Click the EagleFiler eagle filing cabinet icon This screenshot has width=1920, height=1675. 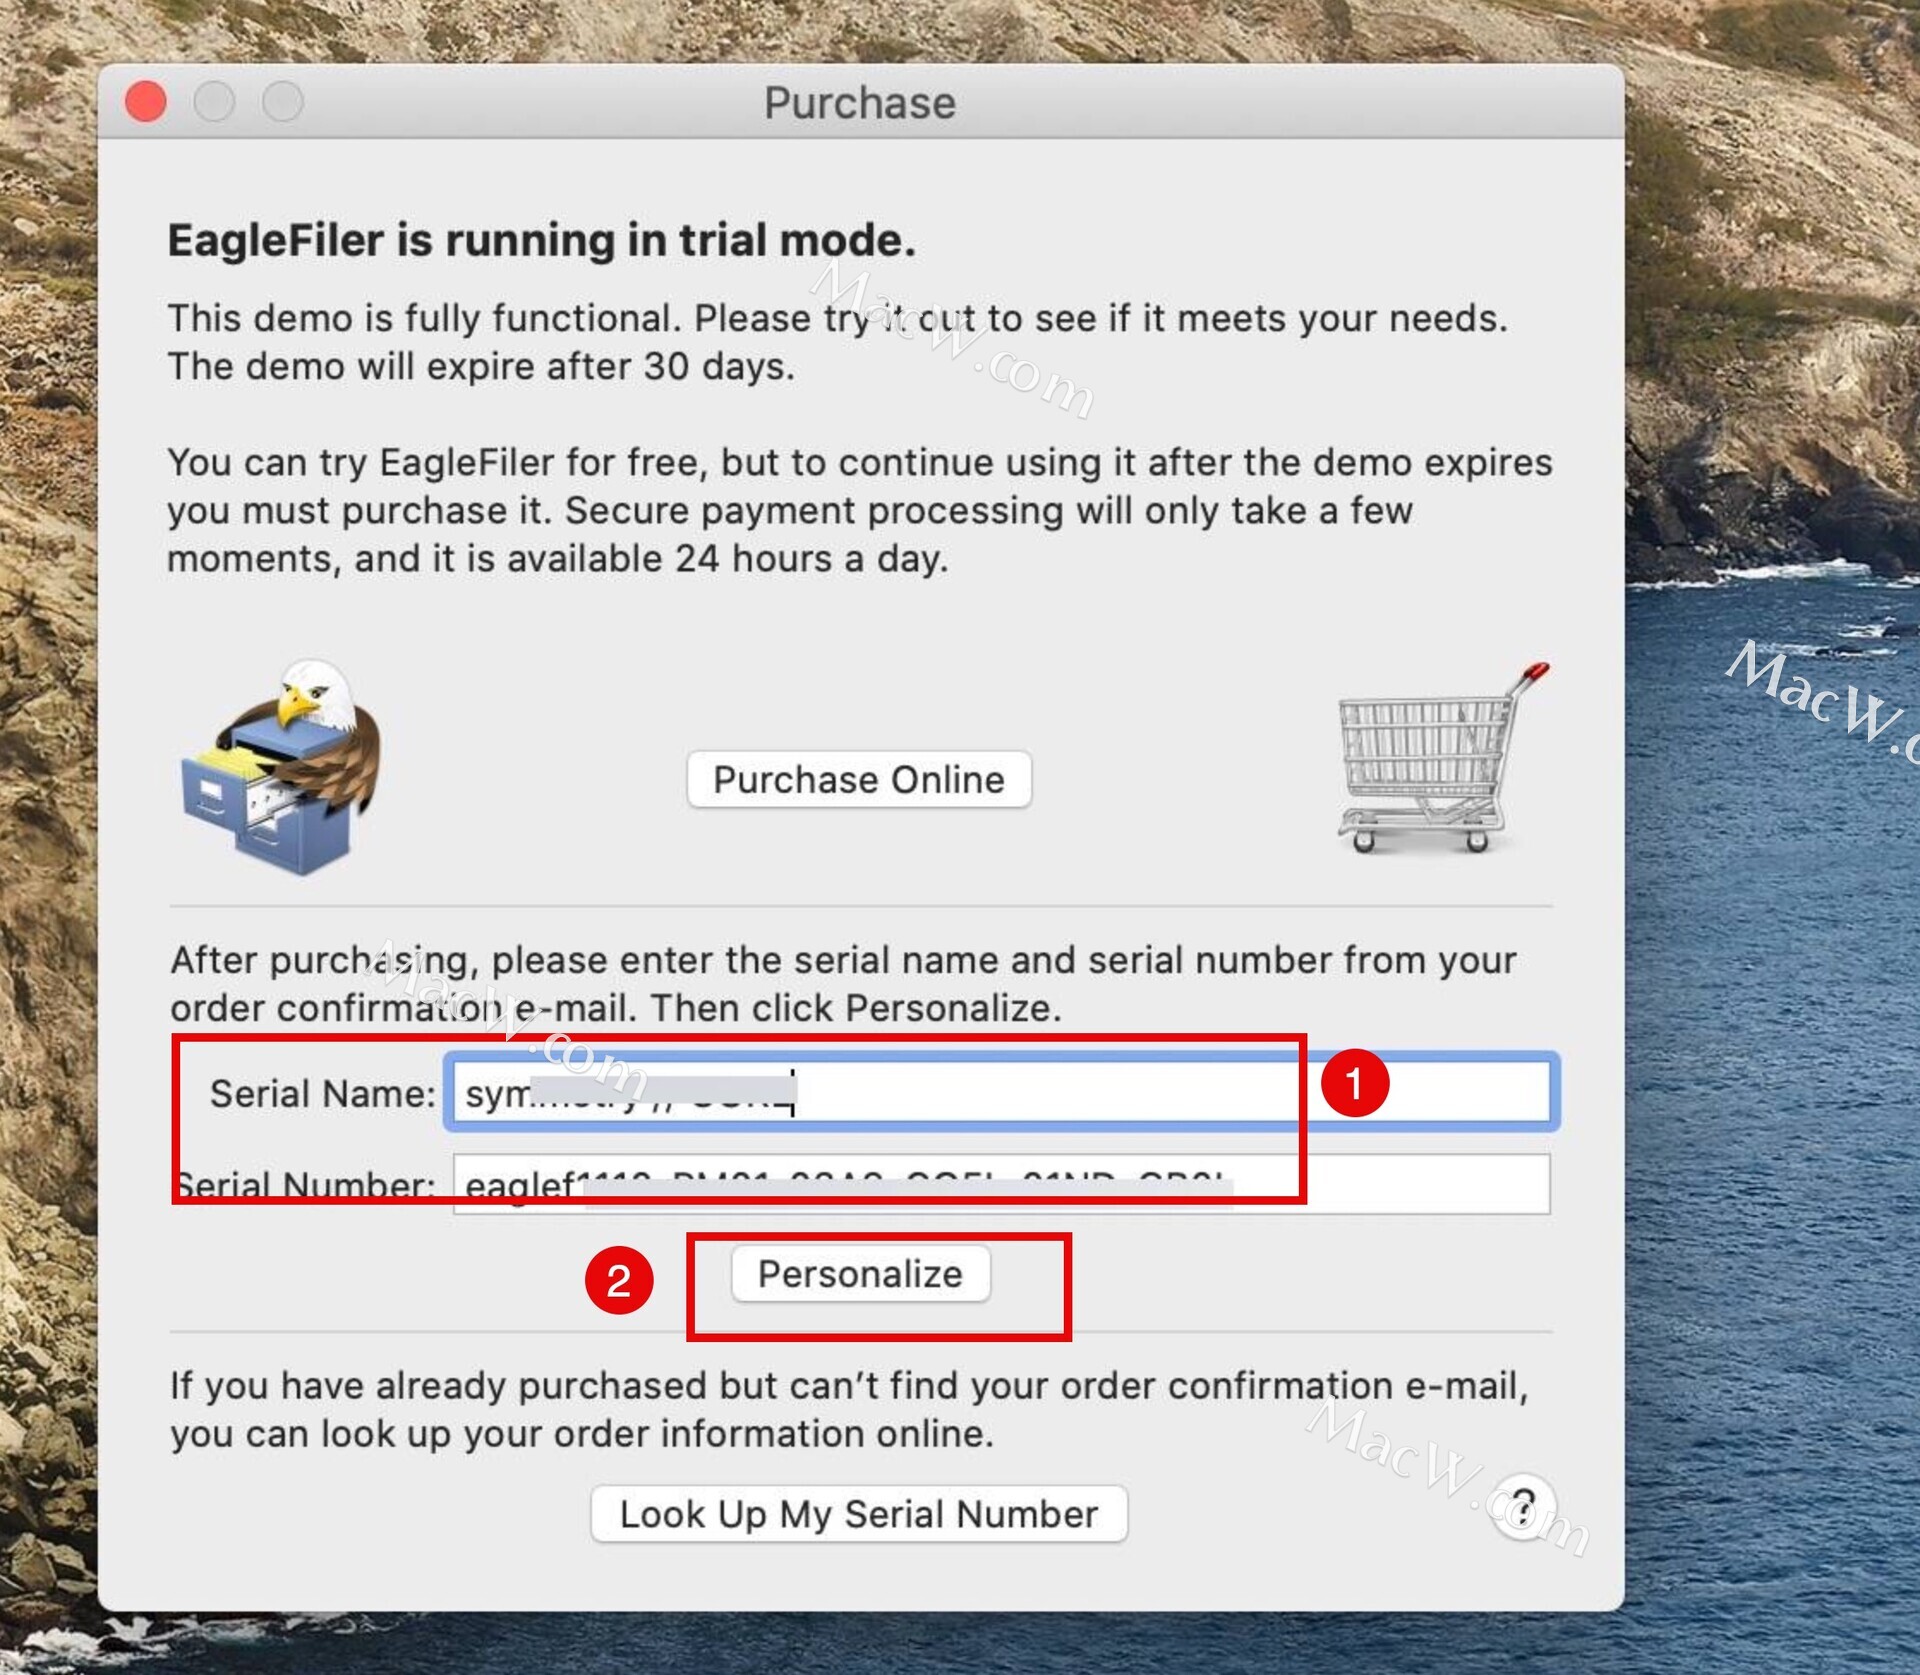[x=282, y=768]
